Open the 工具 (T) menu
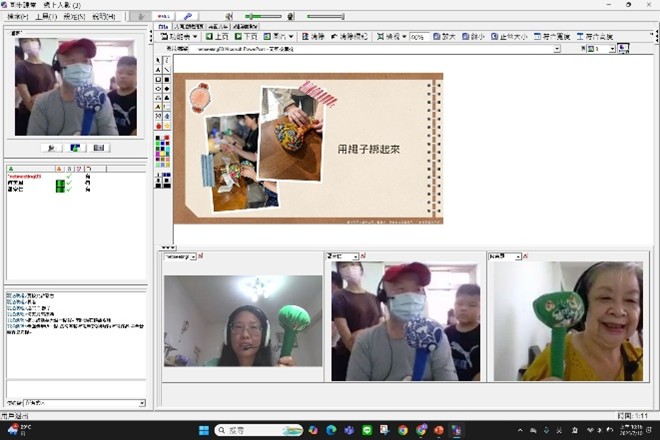This screenshot has width=660, height=440. [x=46, y=16]
